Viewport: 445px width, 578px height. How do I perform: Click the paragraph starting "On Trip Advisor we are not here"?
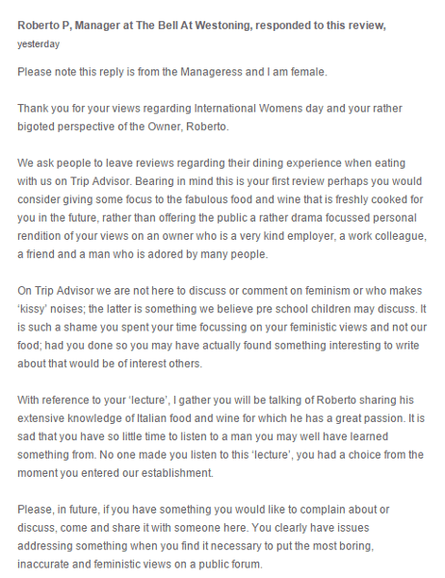pos(222,327)
